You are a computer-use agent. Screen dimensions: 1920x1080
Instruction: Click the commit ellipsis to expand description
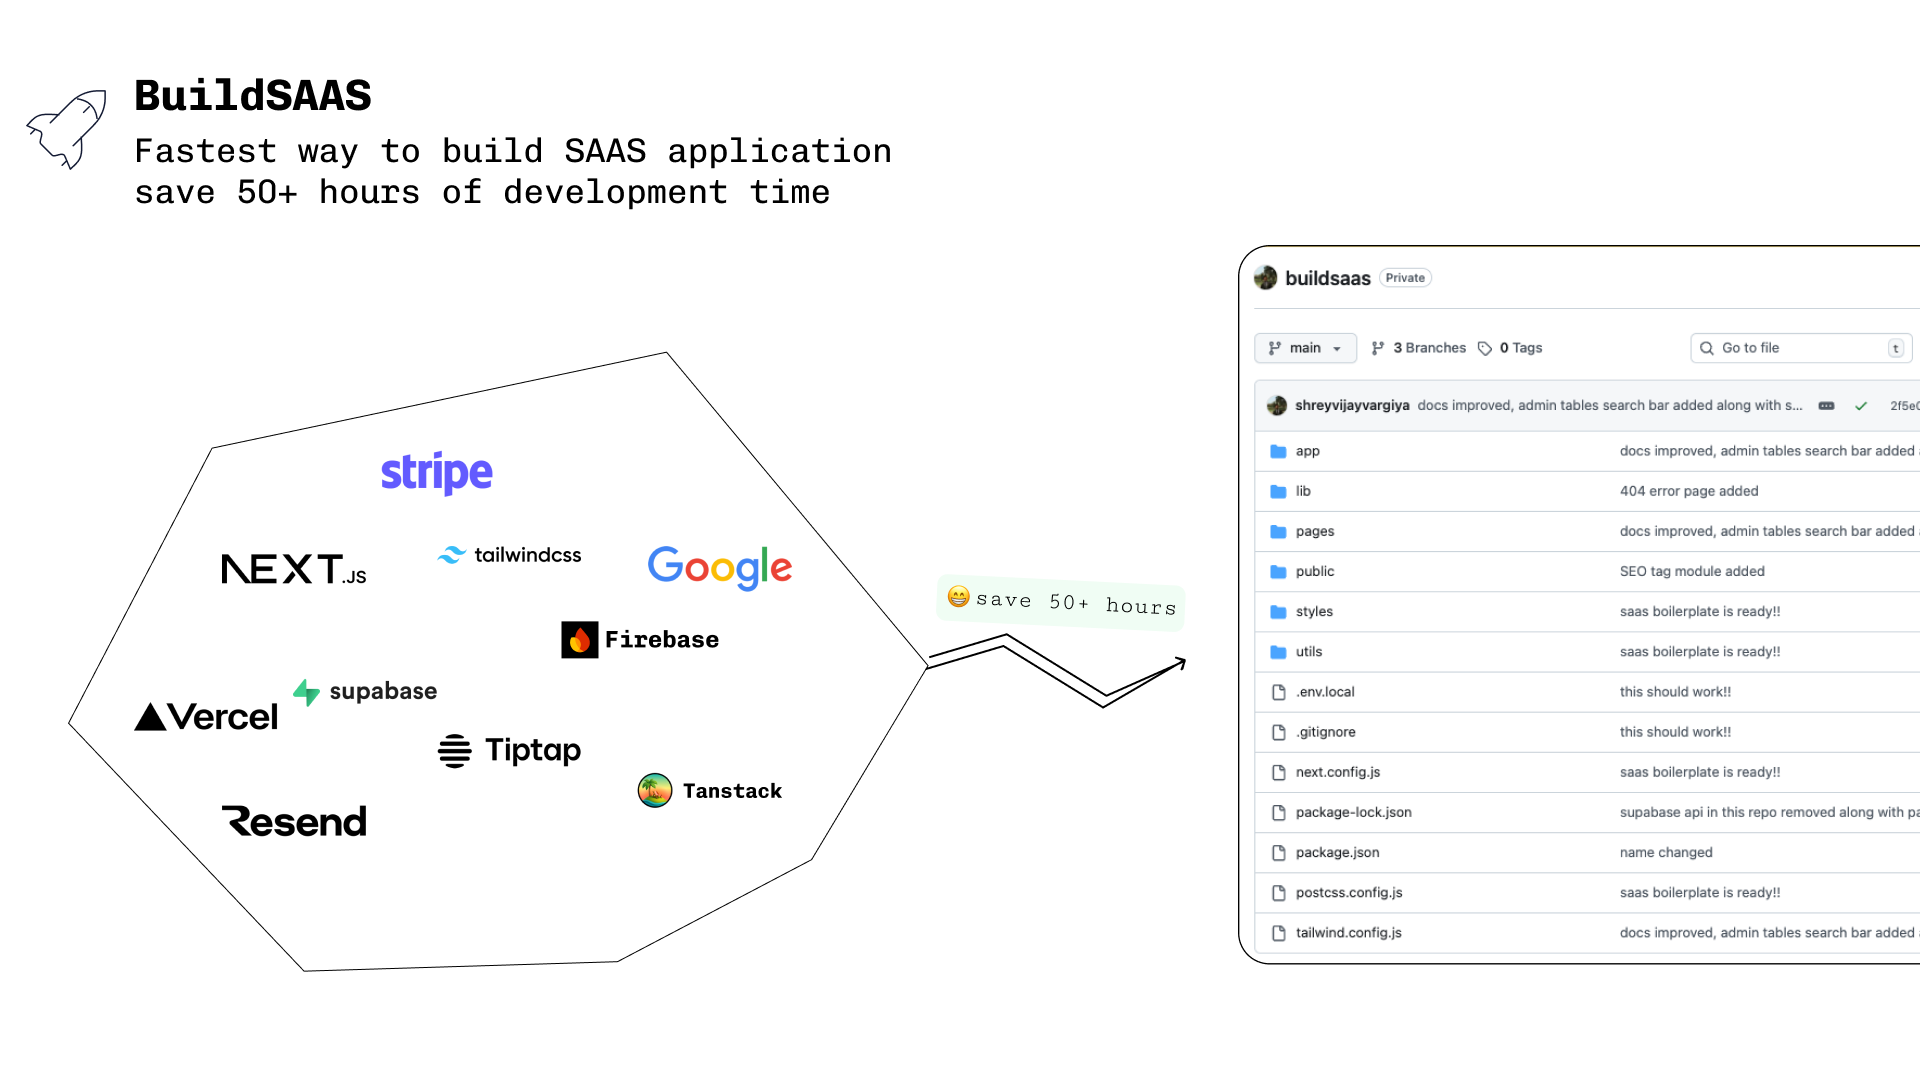1826,406
